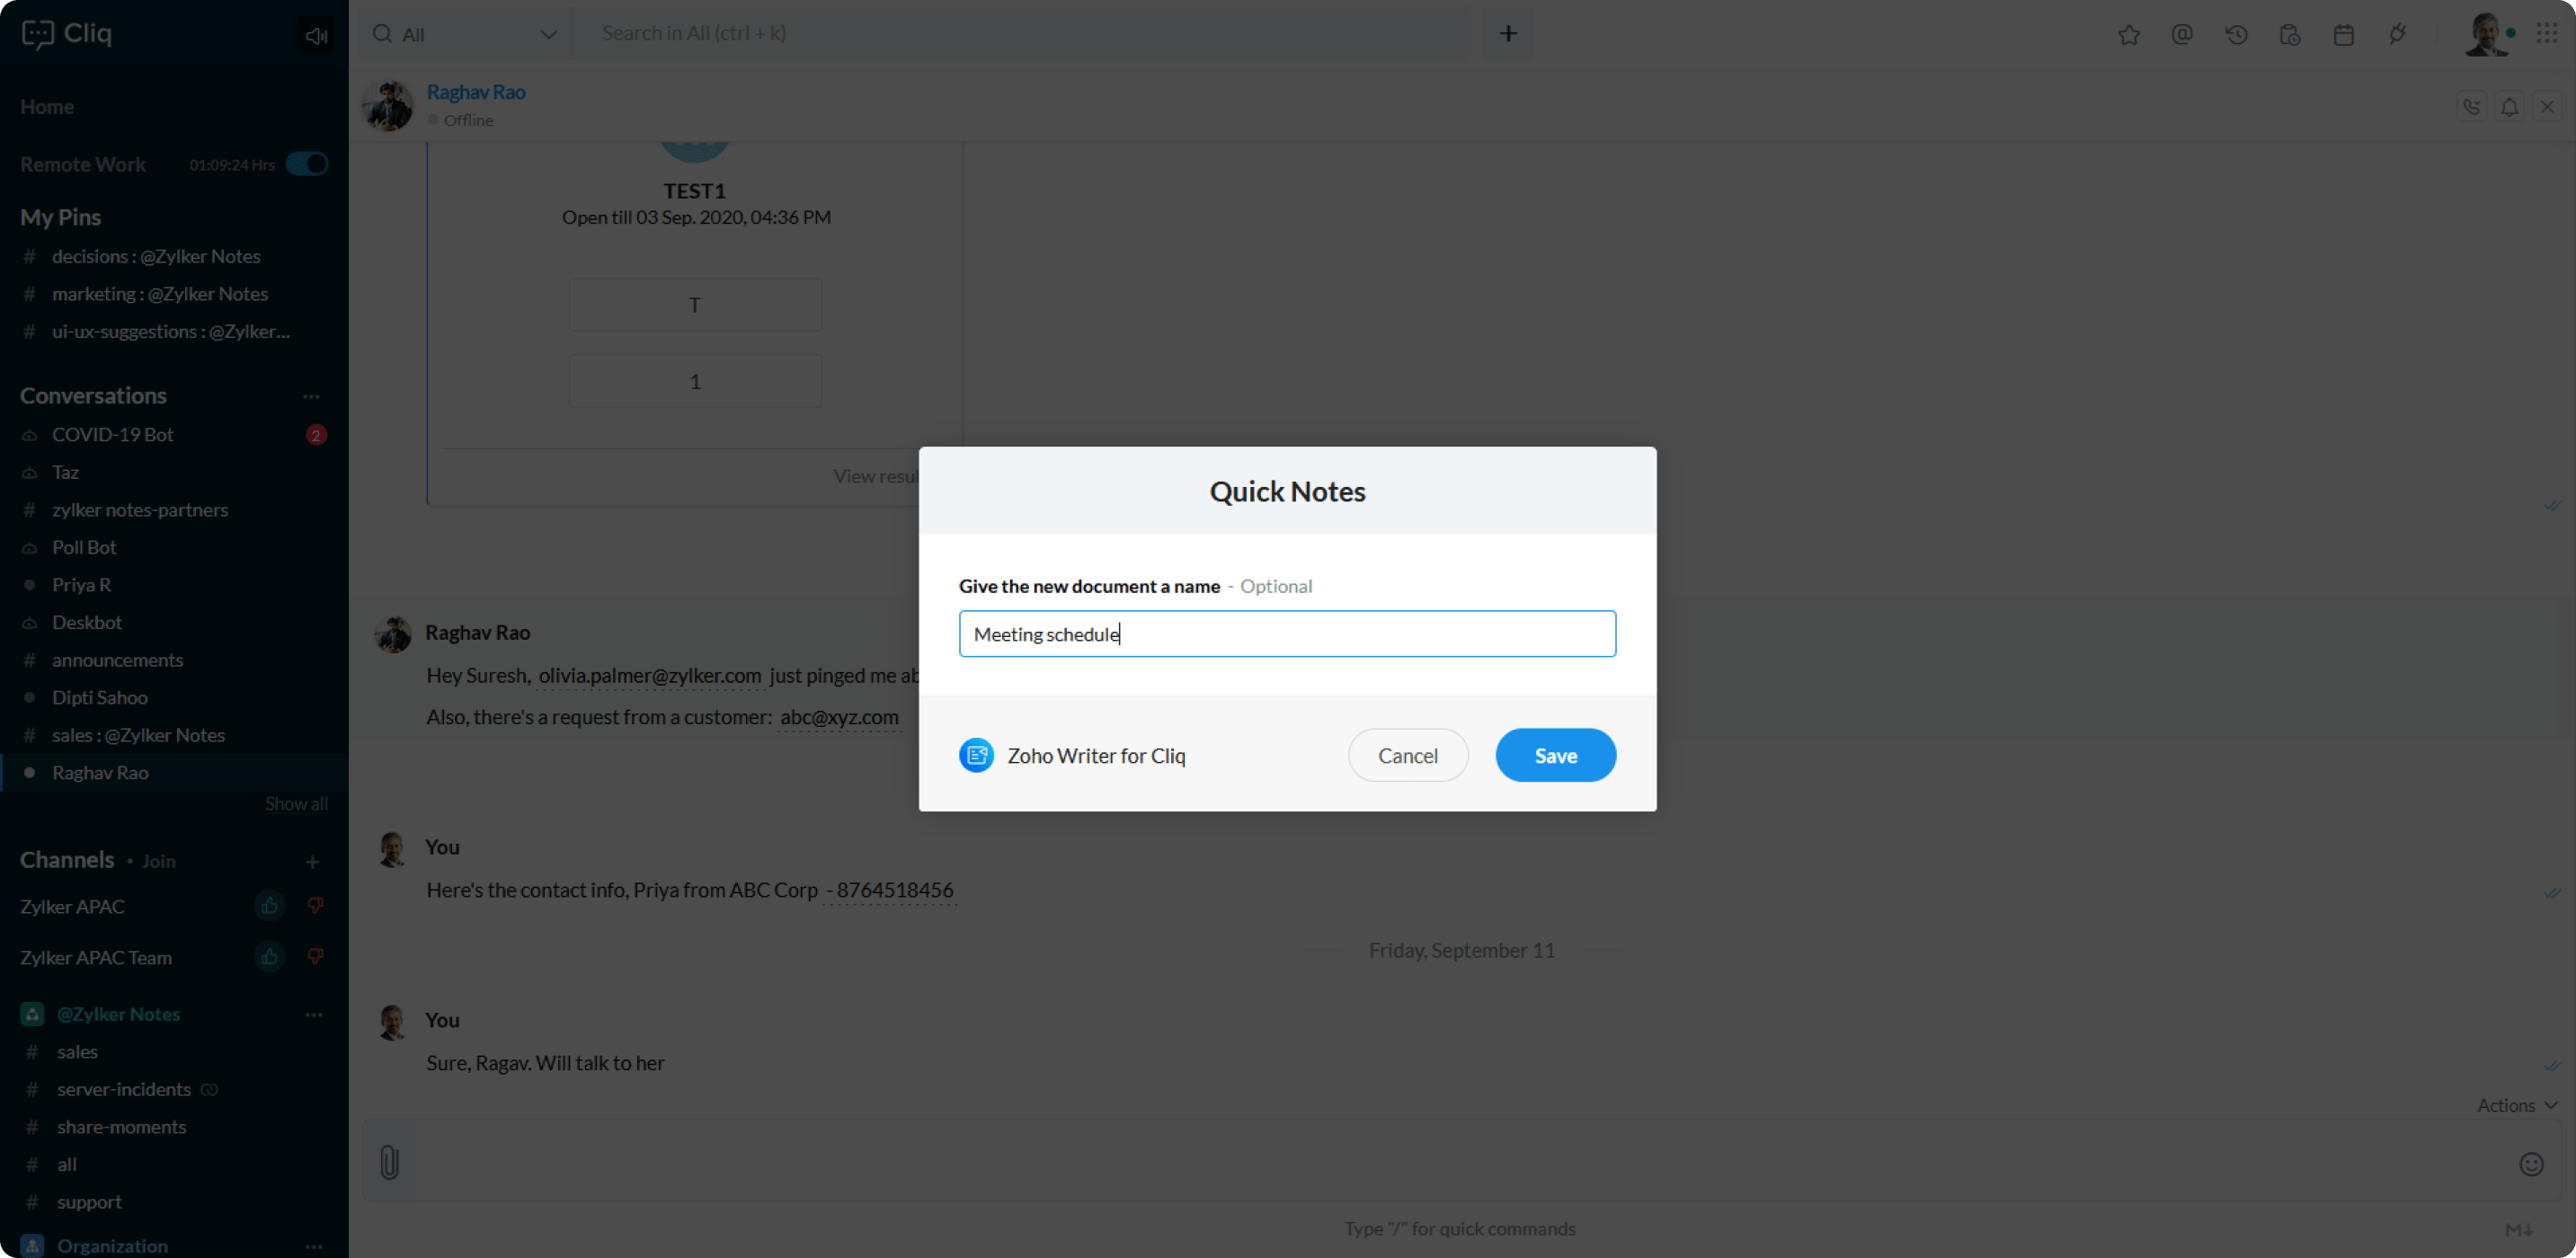The width and height of the screenshot is (2576, 1258).
Task: Toggle Remote Work check-in switch
Action: click(x=307, y=164)
